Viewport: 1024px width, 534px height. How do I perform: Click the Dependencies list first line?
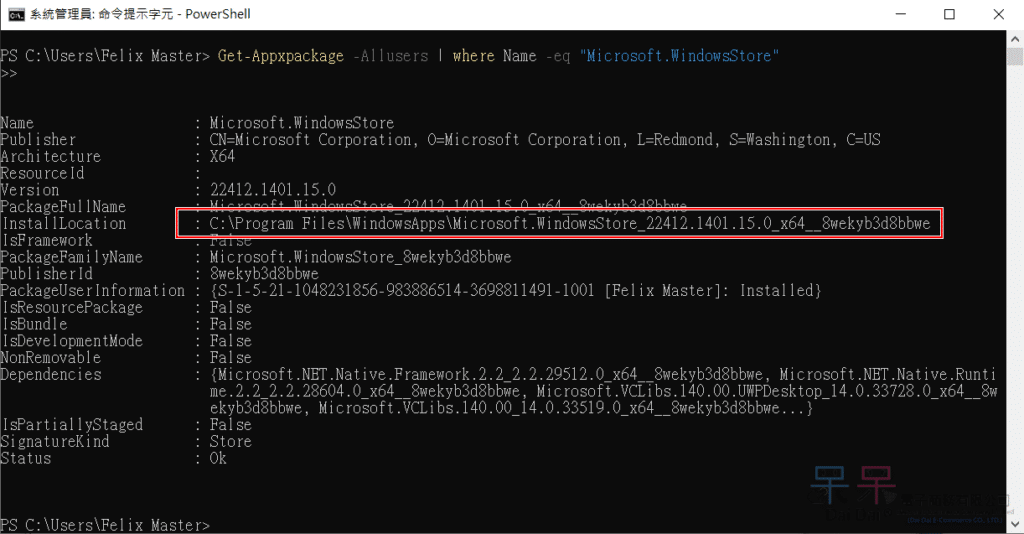point(600,375)
